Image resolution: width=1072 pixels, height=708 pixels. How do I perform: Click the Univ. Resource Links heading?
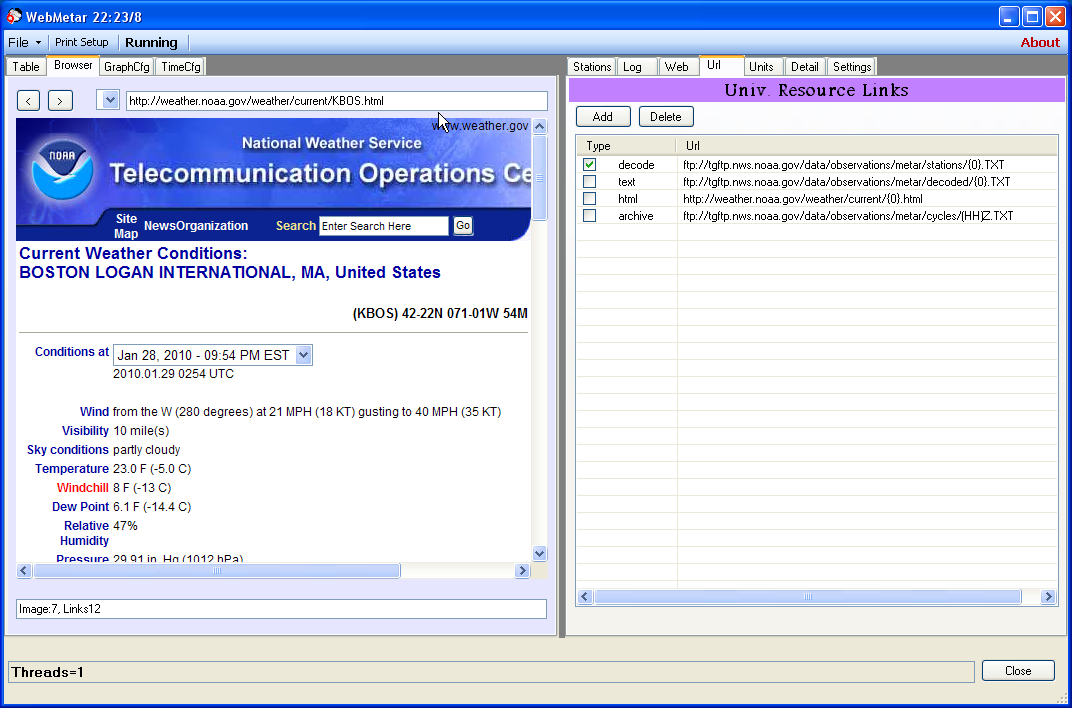(x=816, y=90)
